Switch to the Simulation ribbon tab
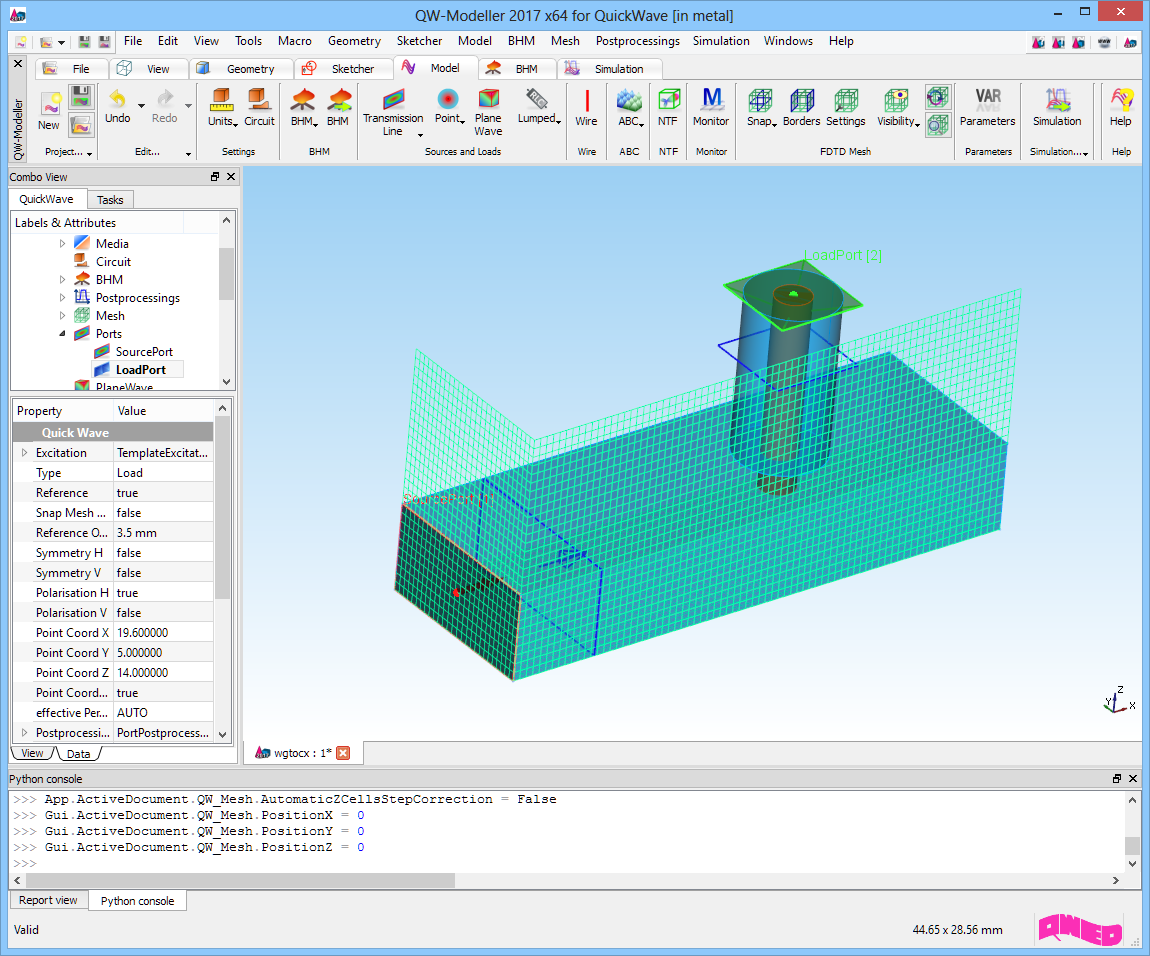The height and width of the screenshot is (956, 1150). 609,69
